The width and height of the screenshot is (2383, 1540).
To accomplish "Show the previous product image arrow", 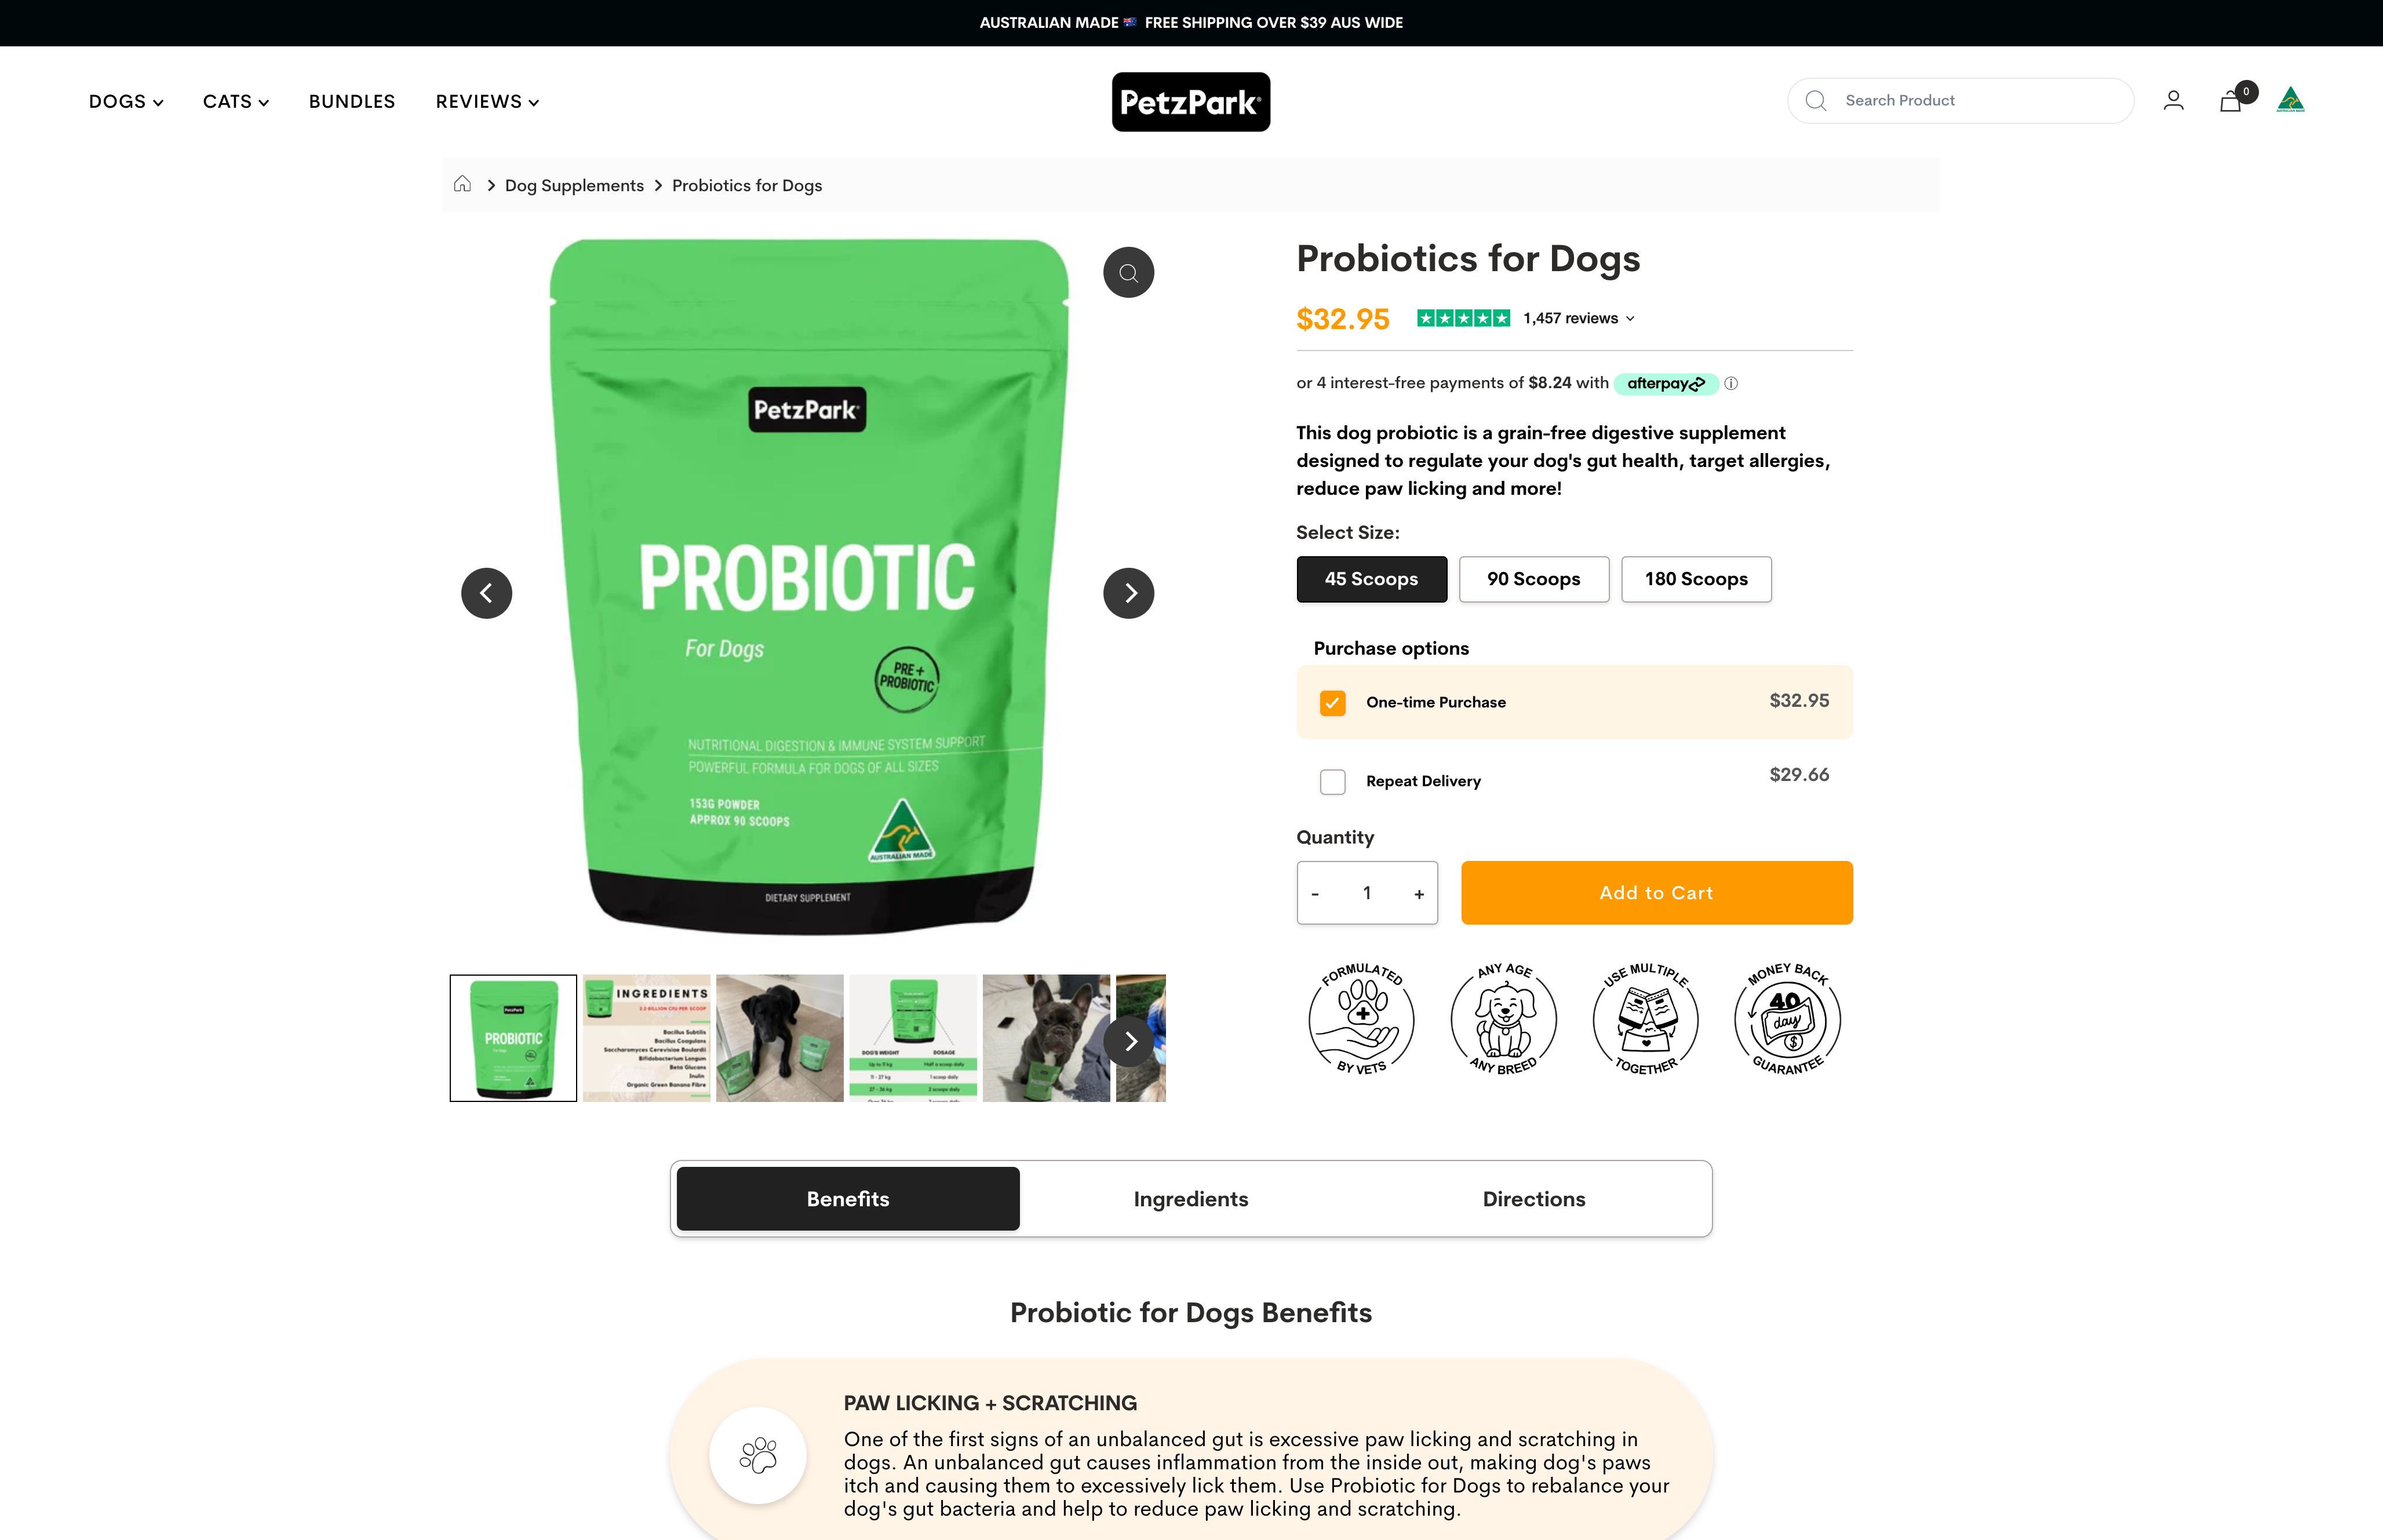I will coord(487,593).
